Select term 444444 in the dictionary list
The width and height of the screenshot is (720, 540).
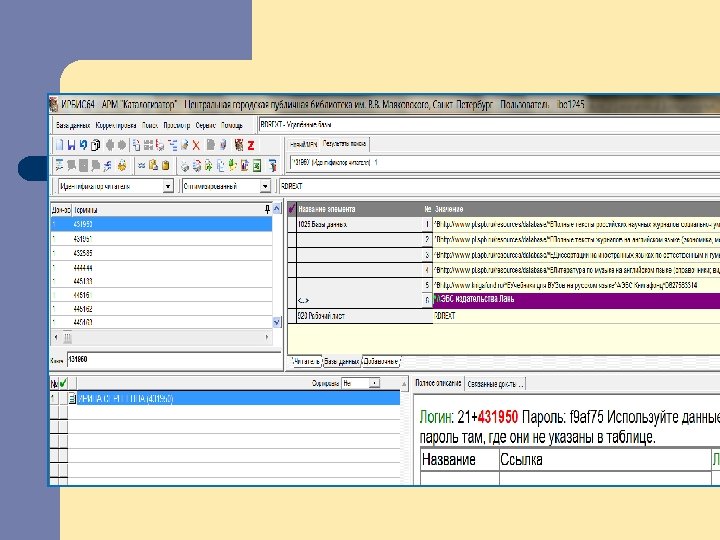pyautogui.click(x=161, y=267)
